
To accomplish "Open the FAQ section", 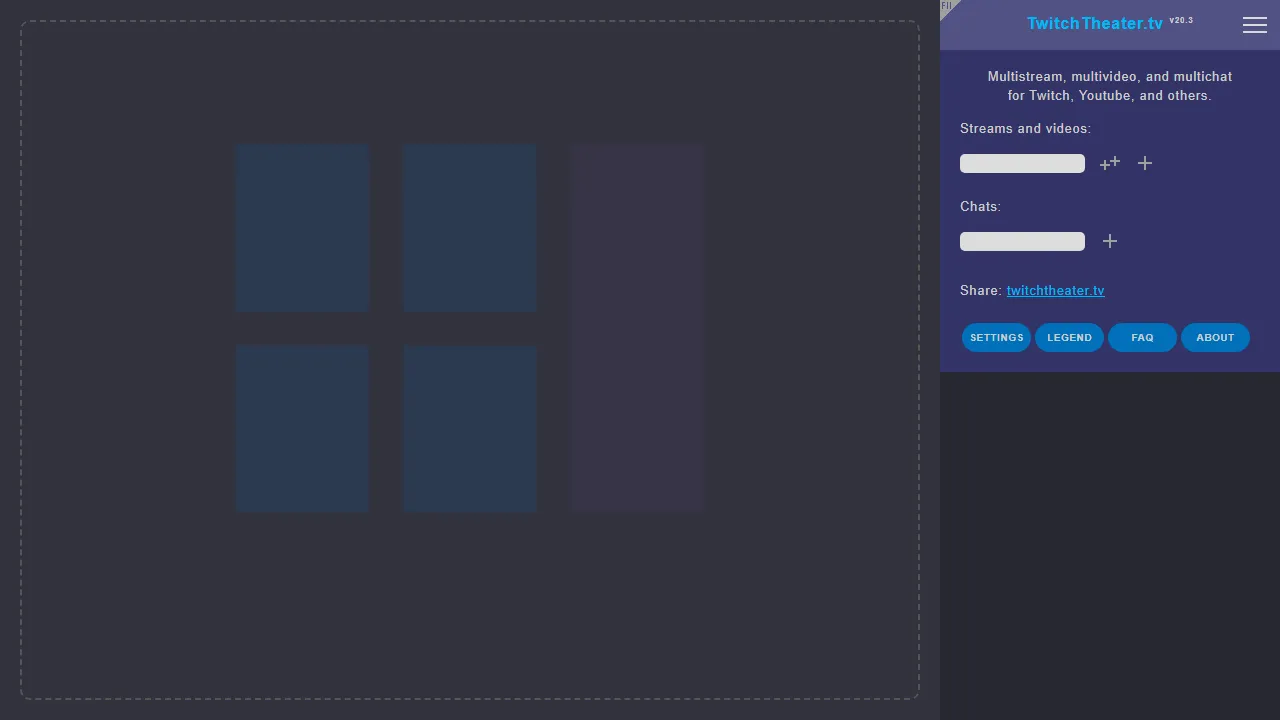I will 1142,337.
